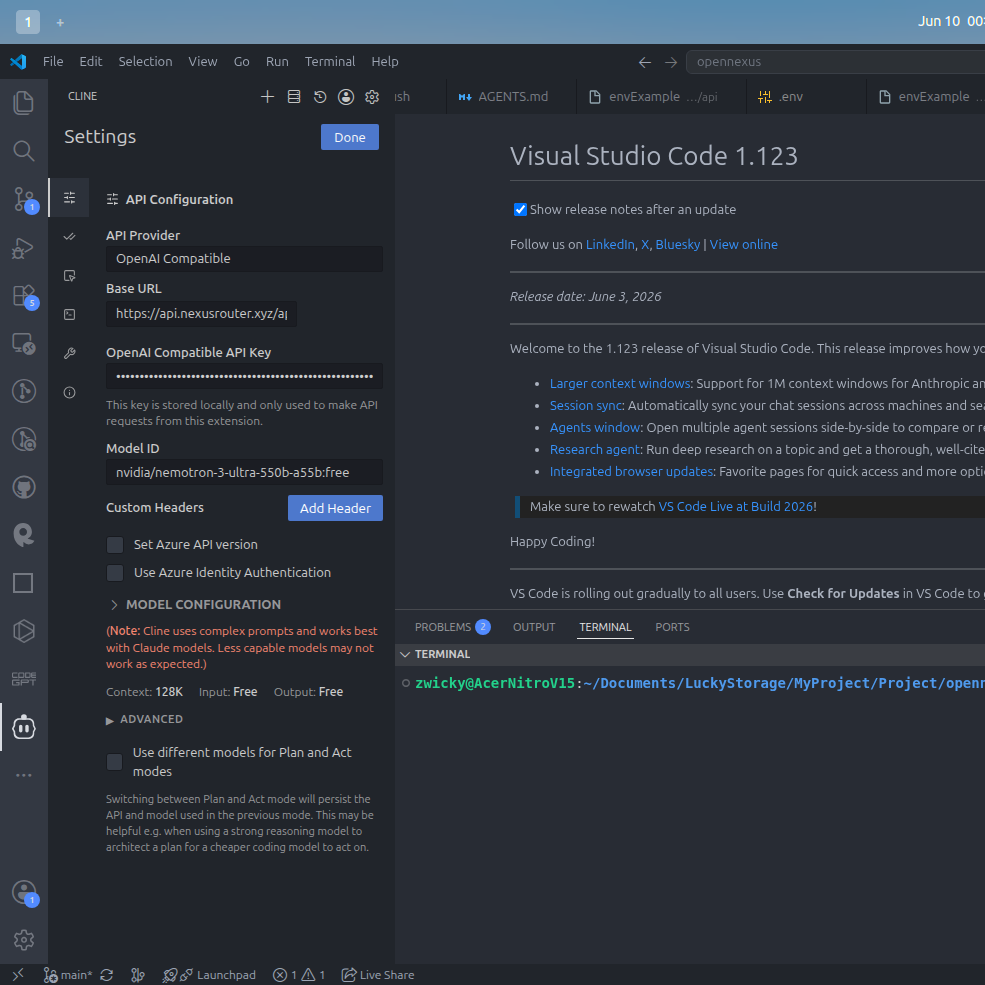Open the Terminal menu in menu bar
Screen dimensions: 985x985
pyautogui.click(x=330, y=62)
